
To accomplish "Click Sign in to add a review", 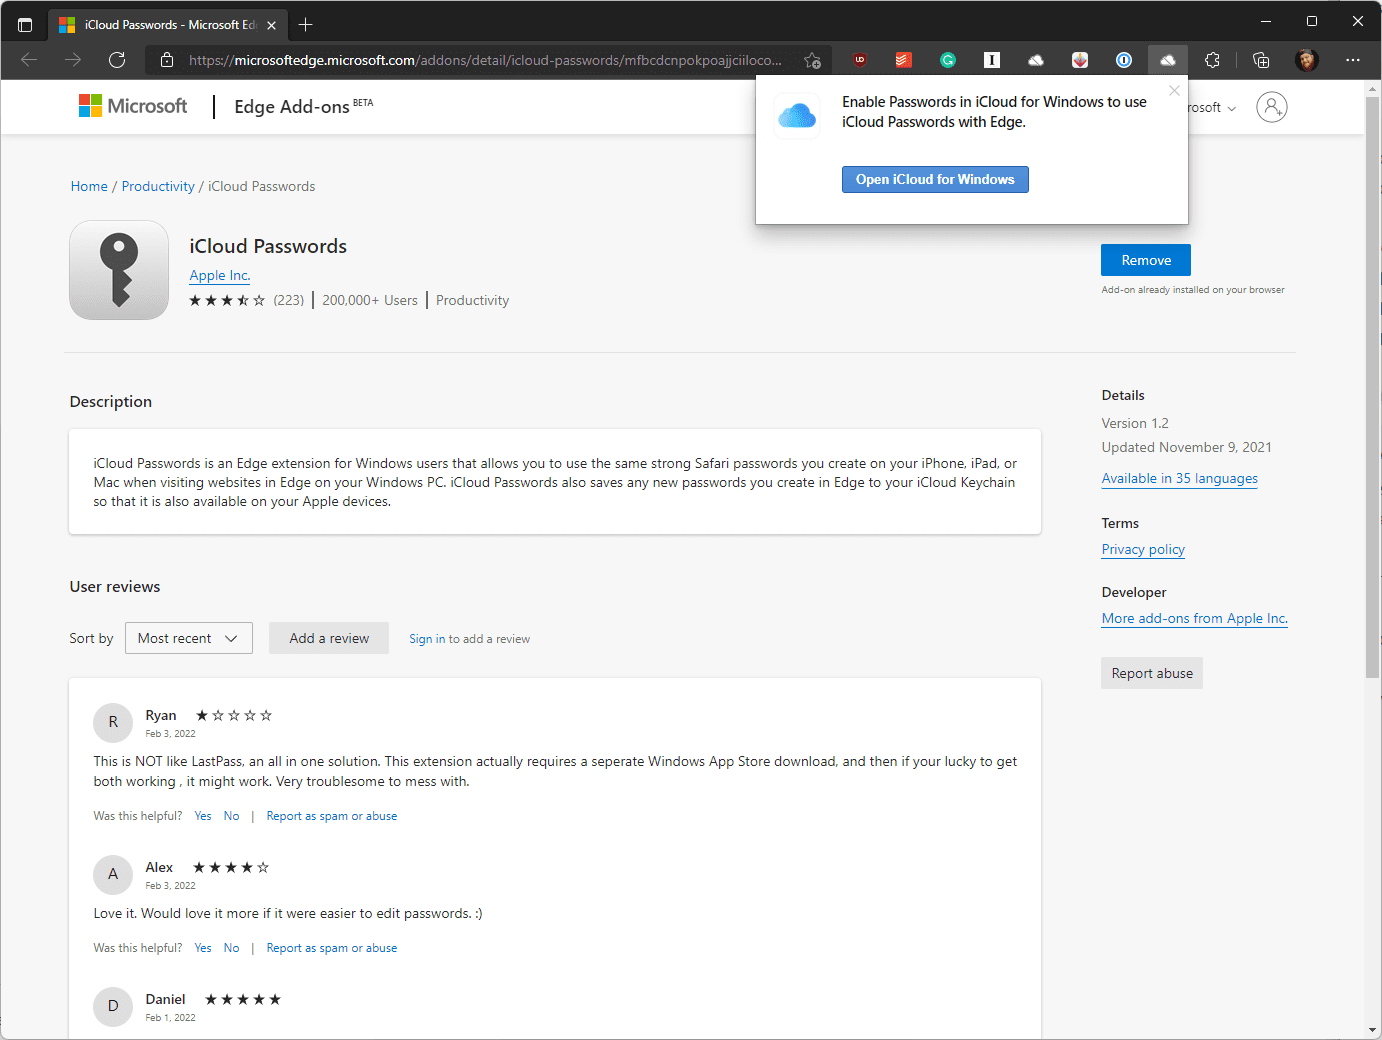I will point(469,639).
